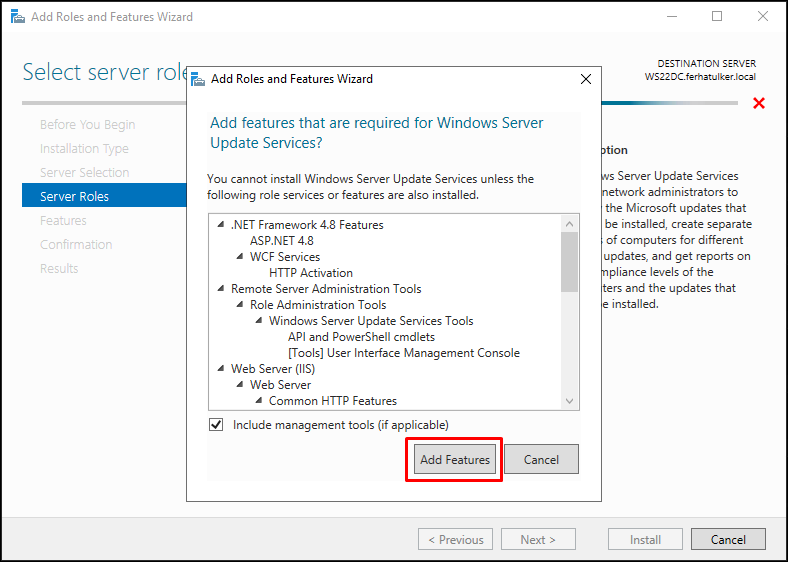Close the main wizard window

tap(763, 17)
